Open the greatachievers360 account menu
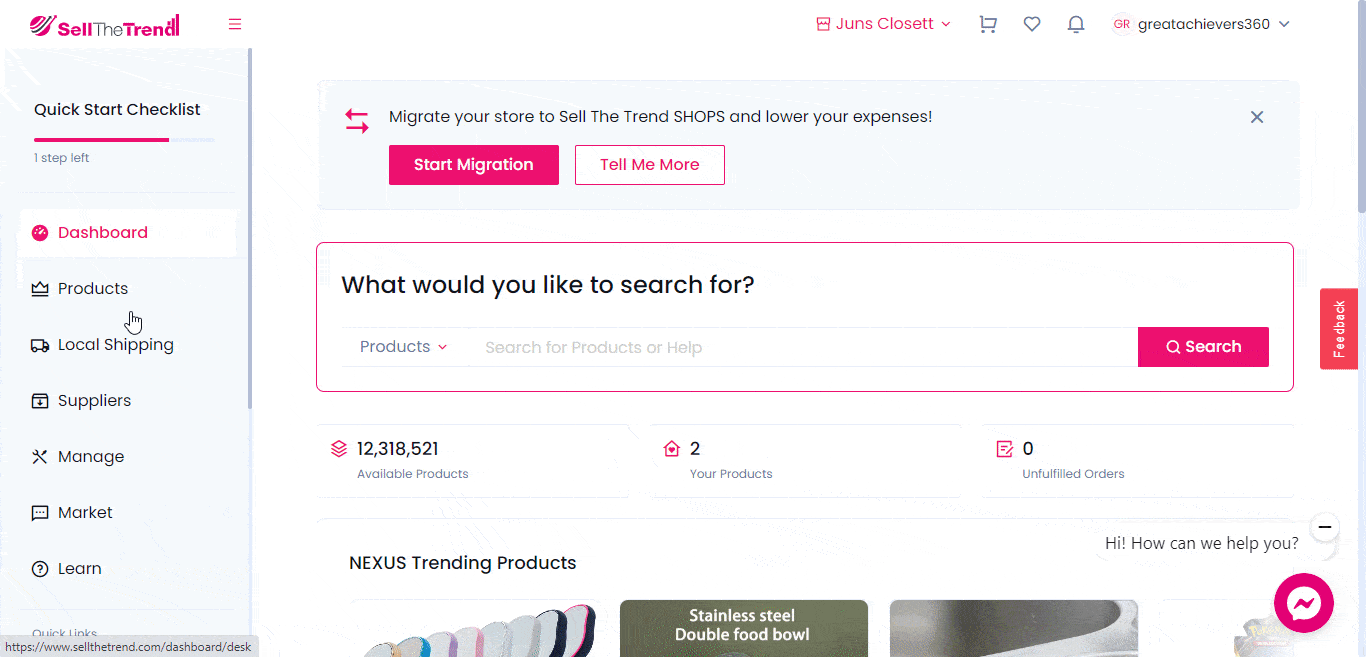This screenshot has height=657, width=1366. pyautogui.click(x=1201, y=24)
